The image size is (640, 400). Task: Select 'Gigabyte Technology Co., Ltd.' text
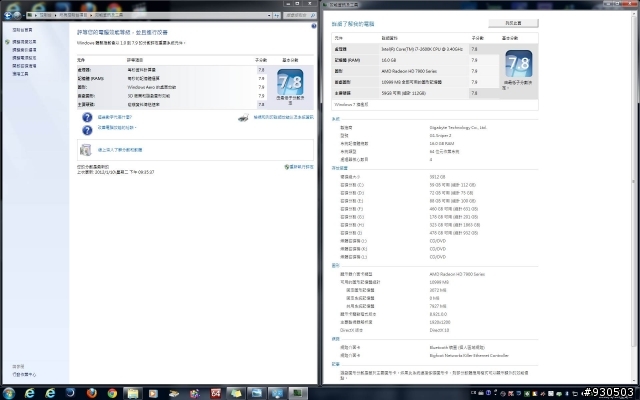click(x=458, y=127)
